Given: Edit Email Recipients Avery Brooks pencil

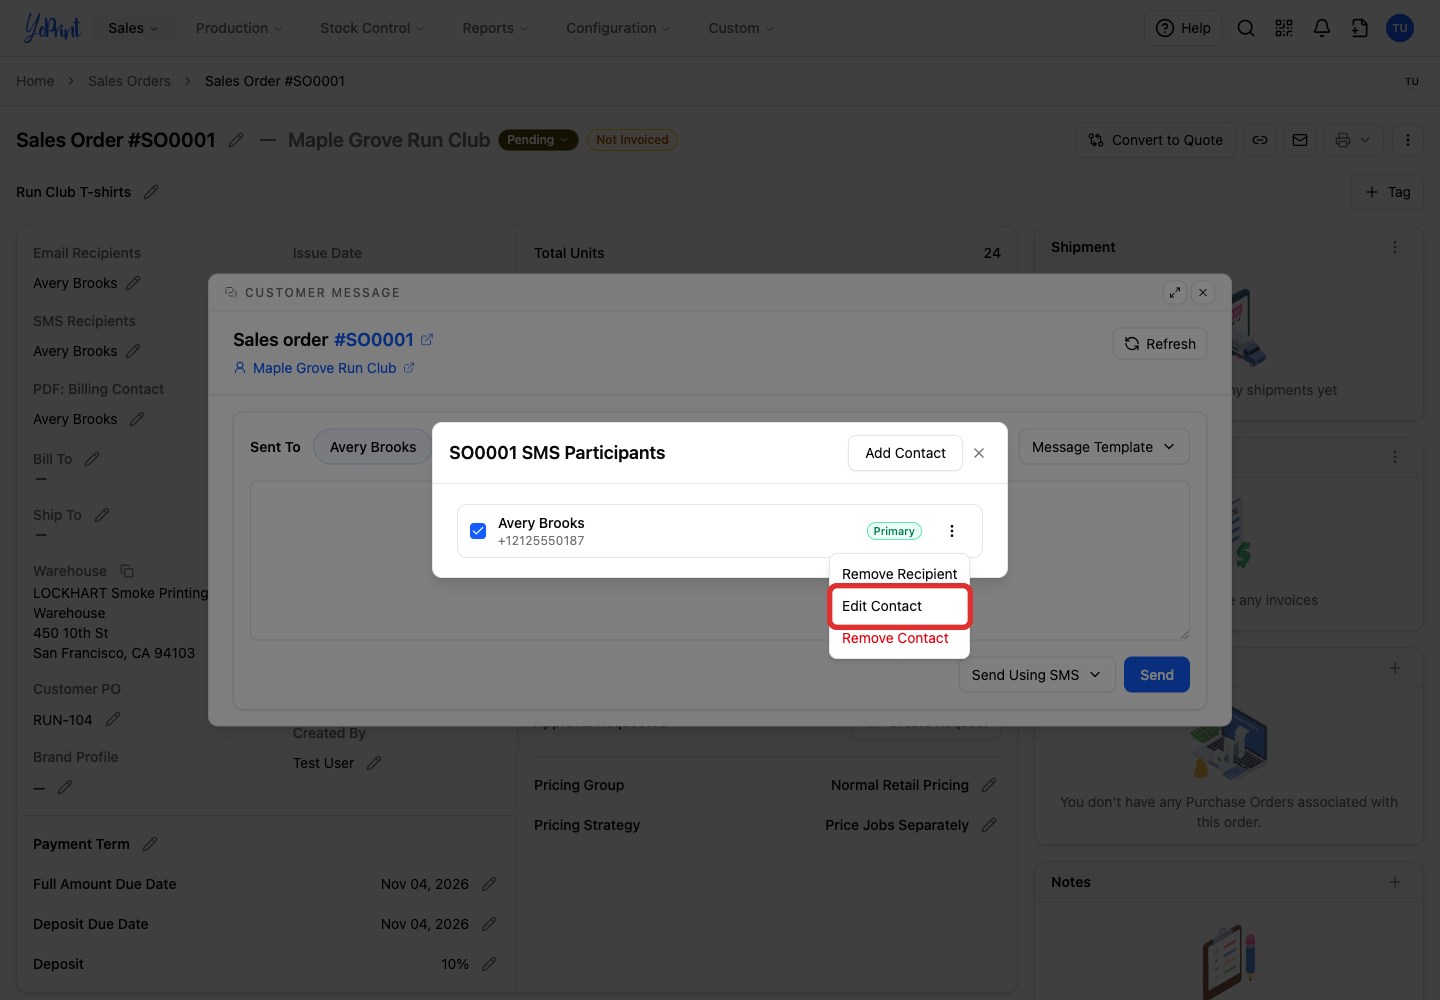Looking at the screenshot, I should tap(133, 283).
